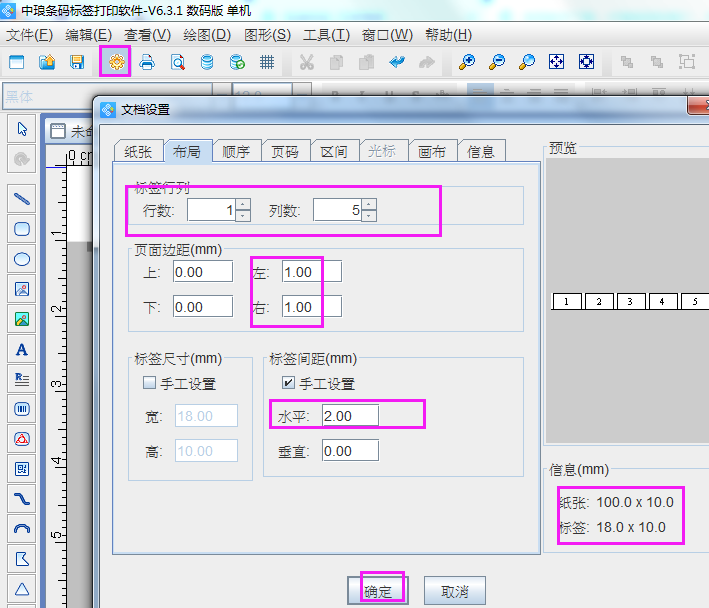
Task: Select the text tool labeled A
Action: (22, 349)
